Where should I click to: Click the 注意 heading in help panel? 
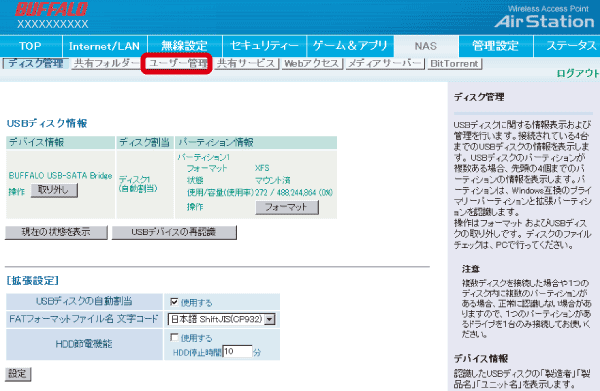(471, 269)
